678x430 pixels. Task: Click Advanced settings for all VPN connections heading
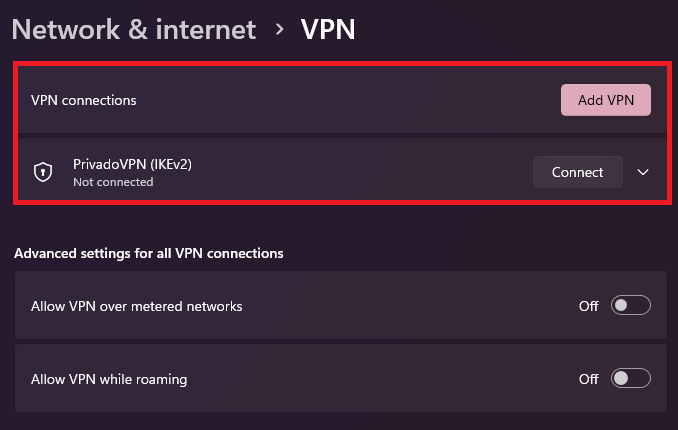click(x=149, y=253)
